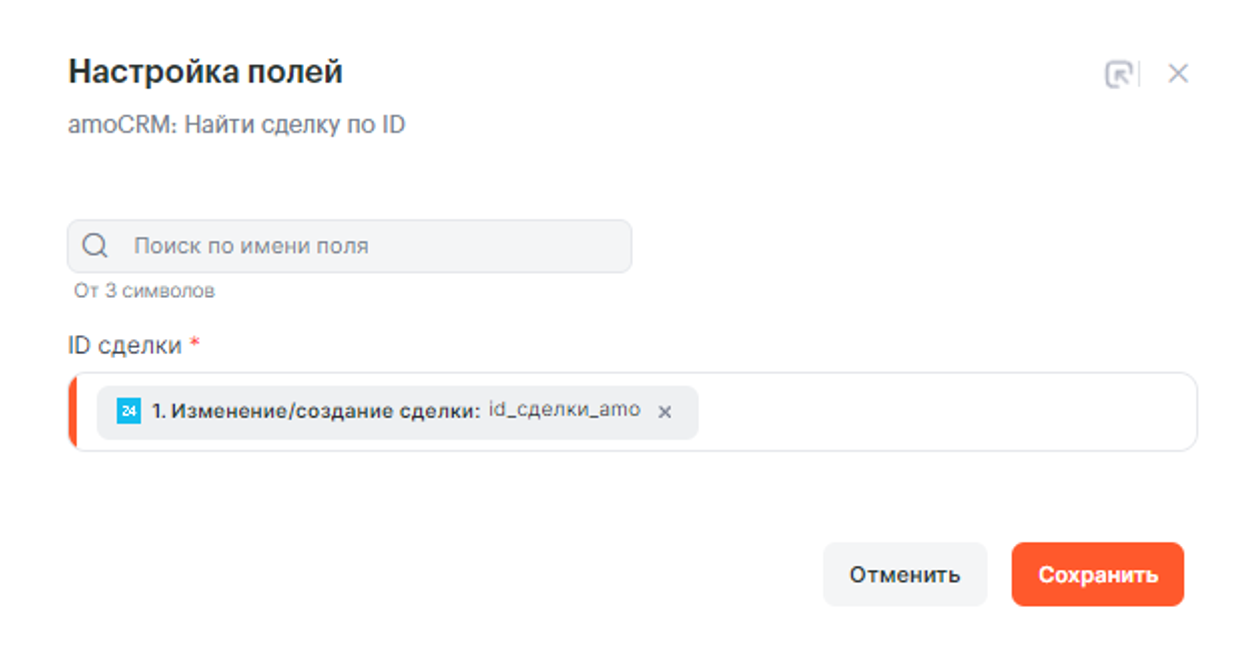Click the amoCRM: Найти сделку по ID subtitle
The image size is (1260, 646).
(236, 126)
